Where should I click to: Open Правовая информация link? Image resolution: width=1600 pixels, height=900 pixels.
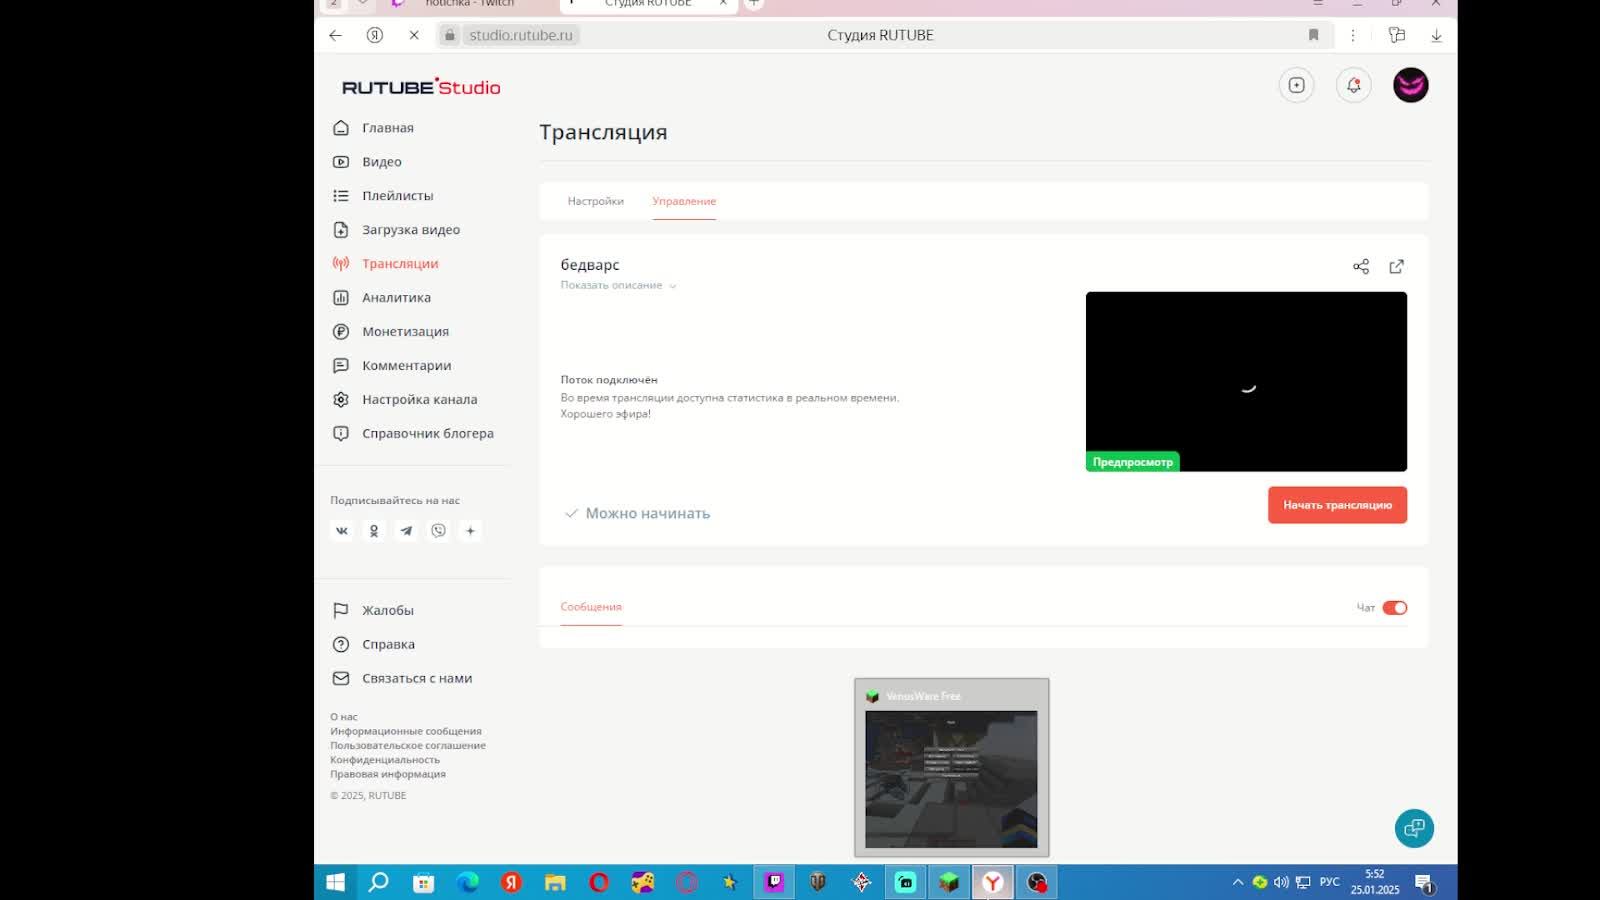point(388,774)
